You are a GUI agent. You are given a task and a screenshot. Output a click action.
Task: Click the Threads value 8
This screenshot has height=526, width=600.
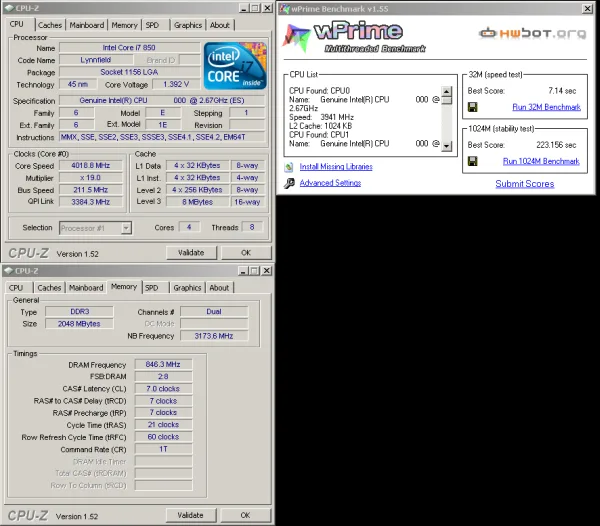[x=252, y=227]
